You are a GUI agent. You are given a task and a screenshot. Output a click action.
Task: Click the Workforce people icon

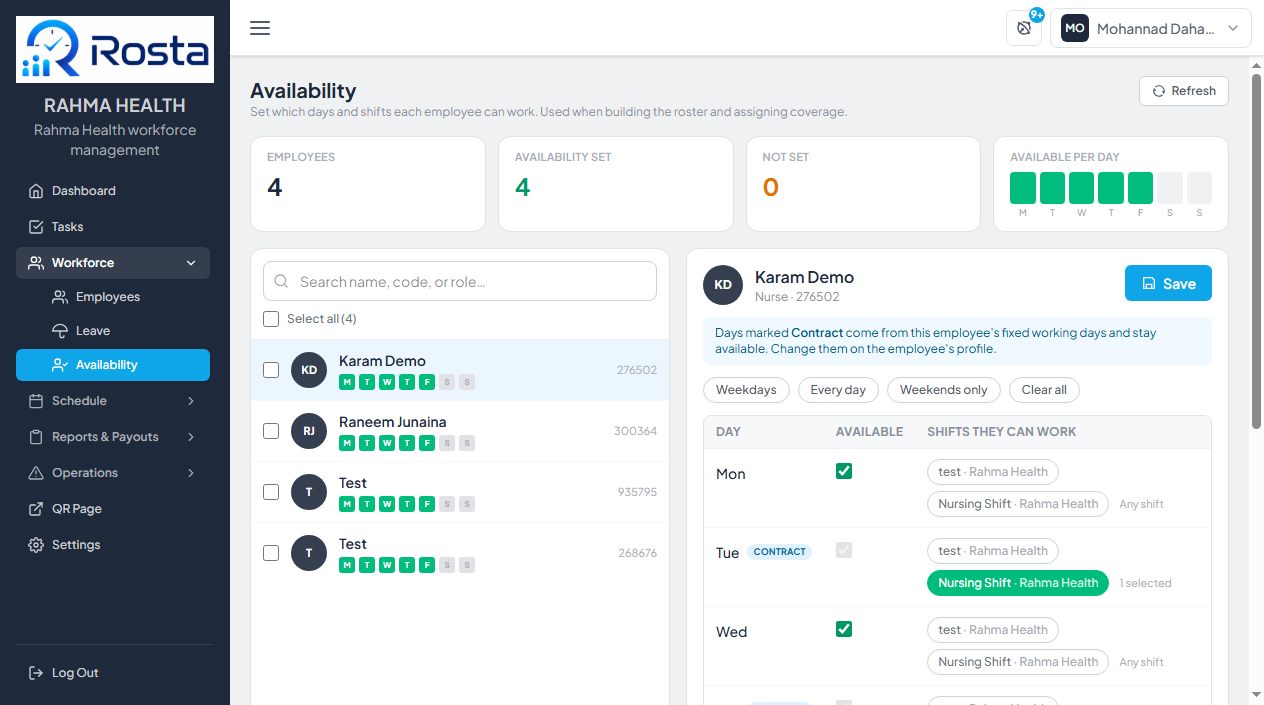36,263
